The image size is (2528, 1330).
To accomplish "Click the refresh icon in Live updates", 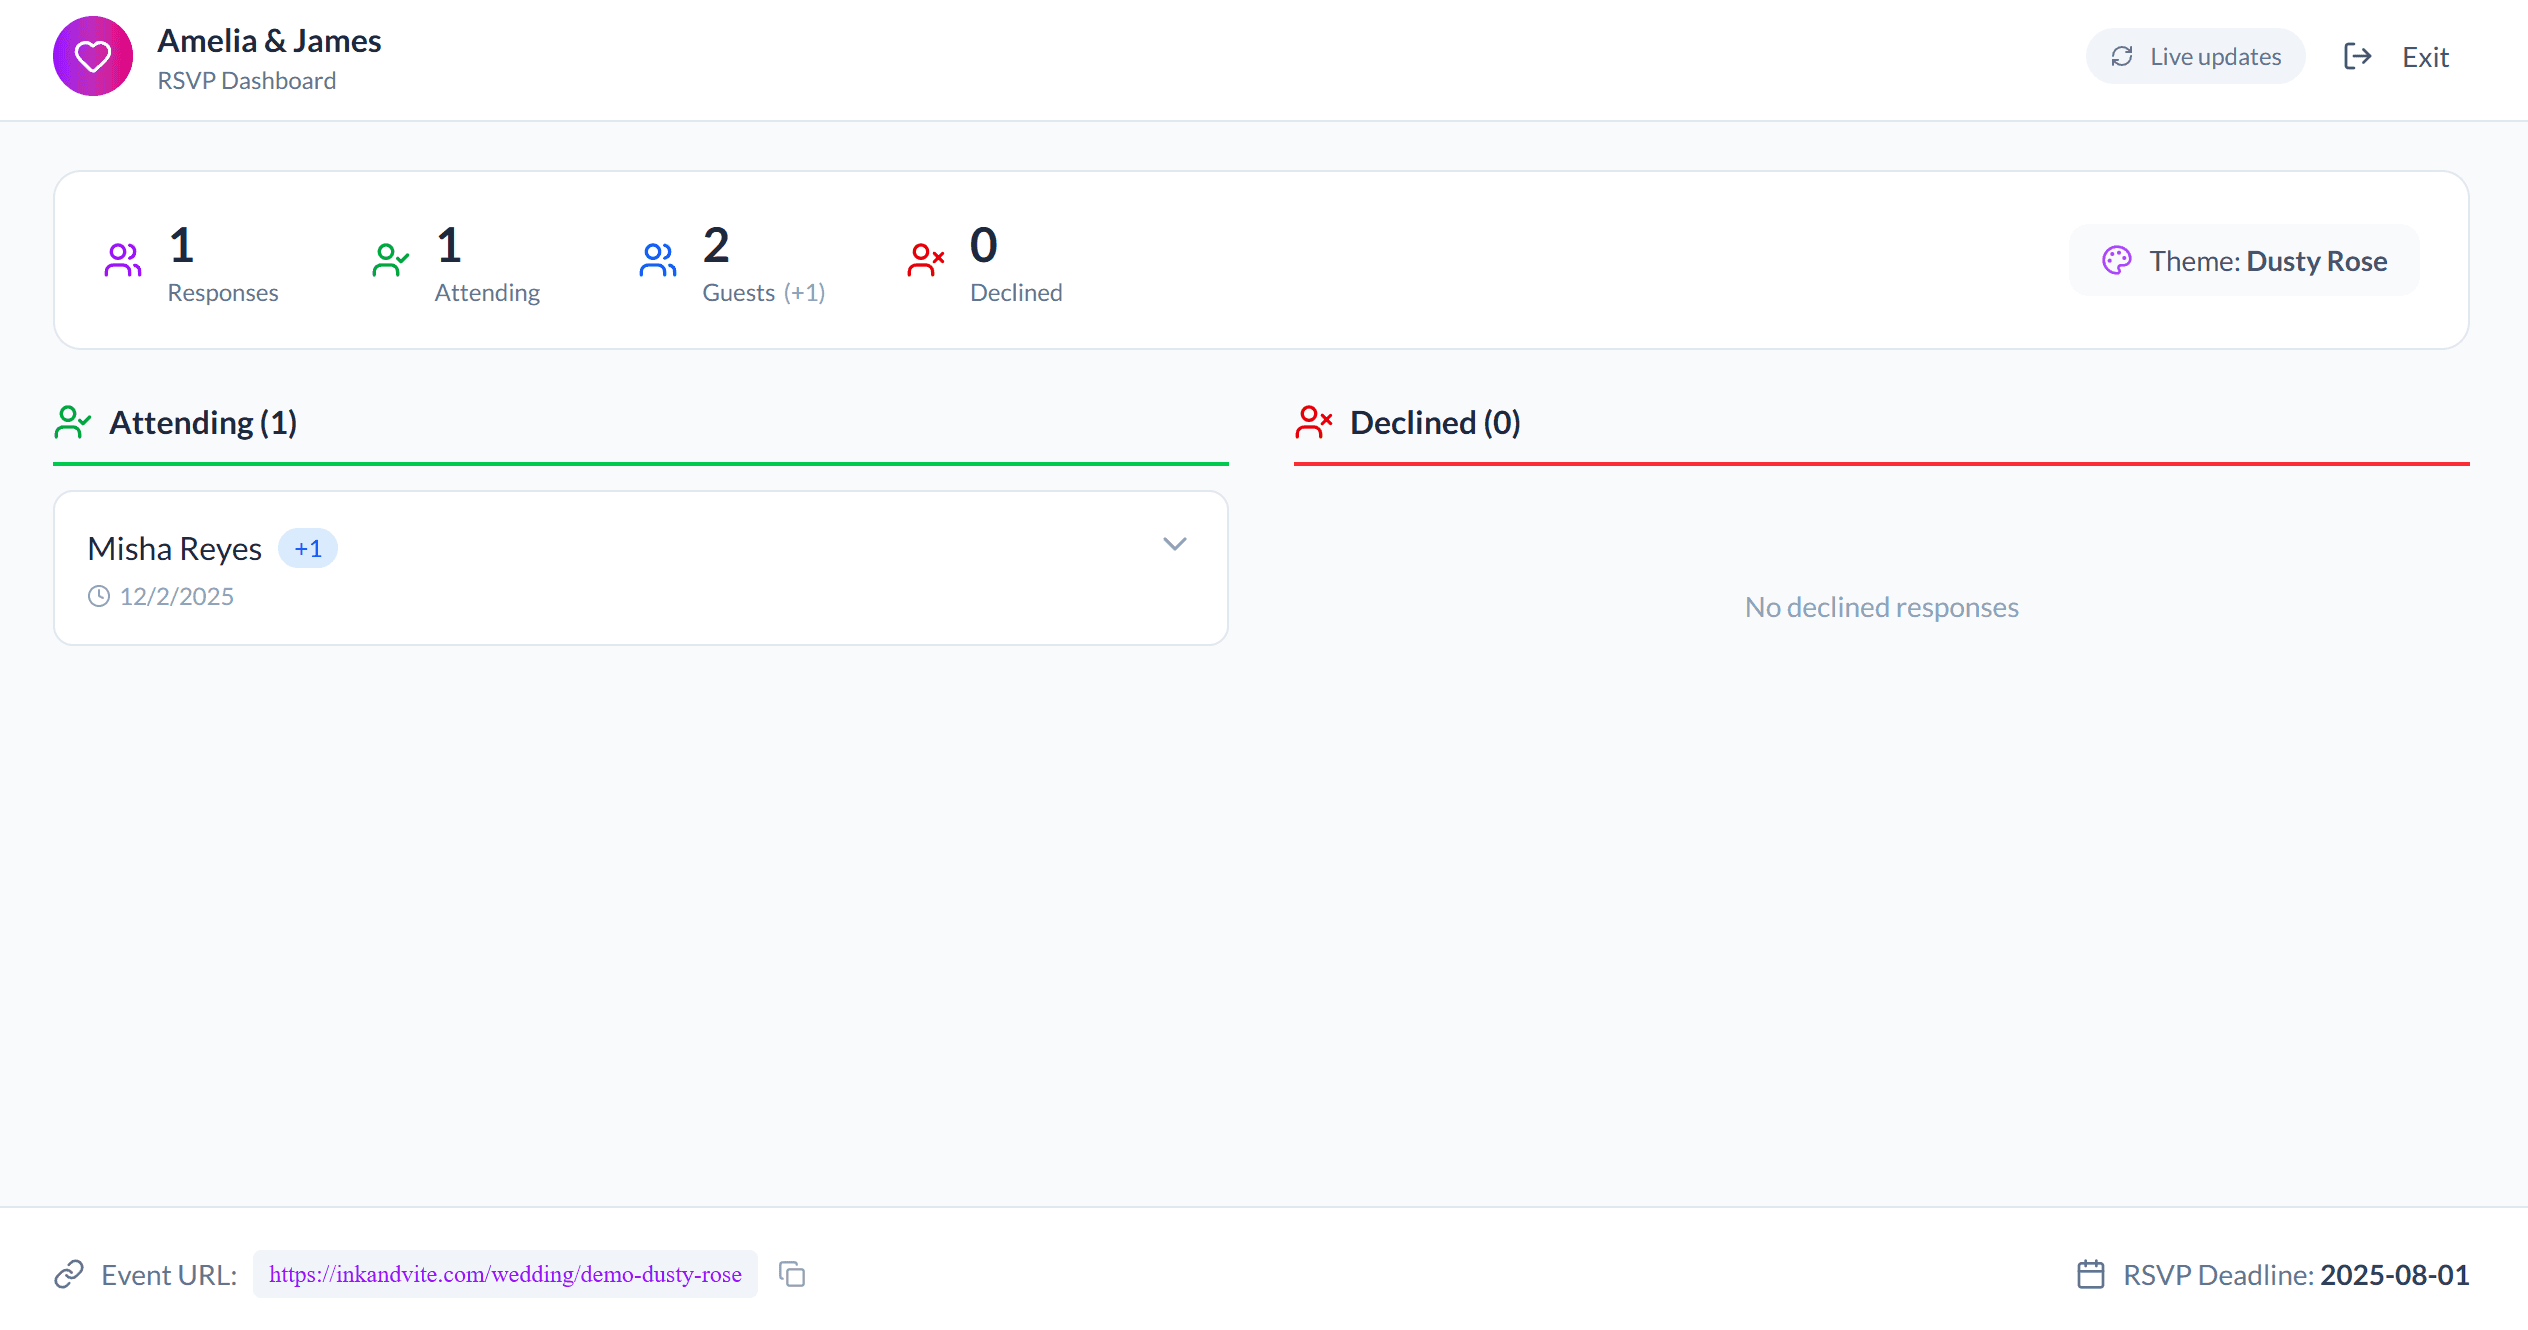I will [2123, 56].
